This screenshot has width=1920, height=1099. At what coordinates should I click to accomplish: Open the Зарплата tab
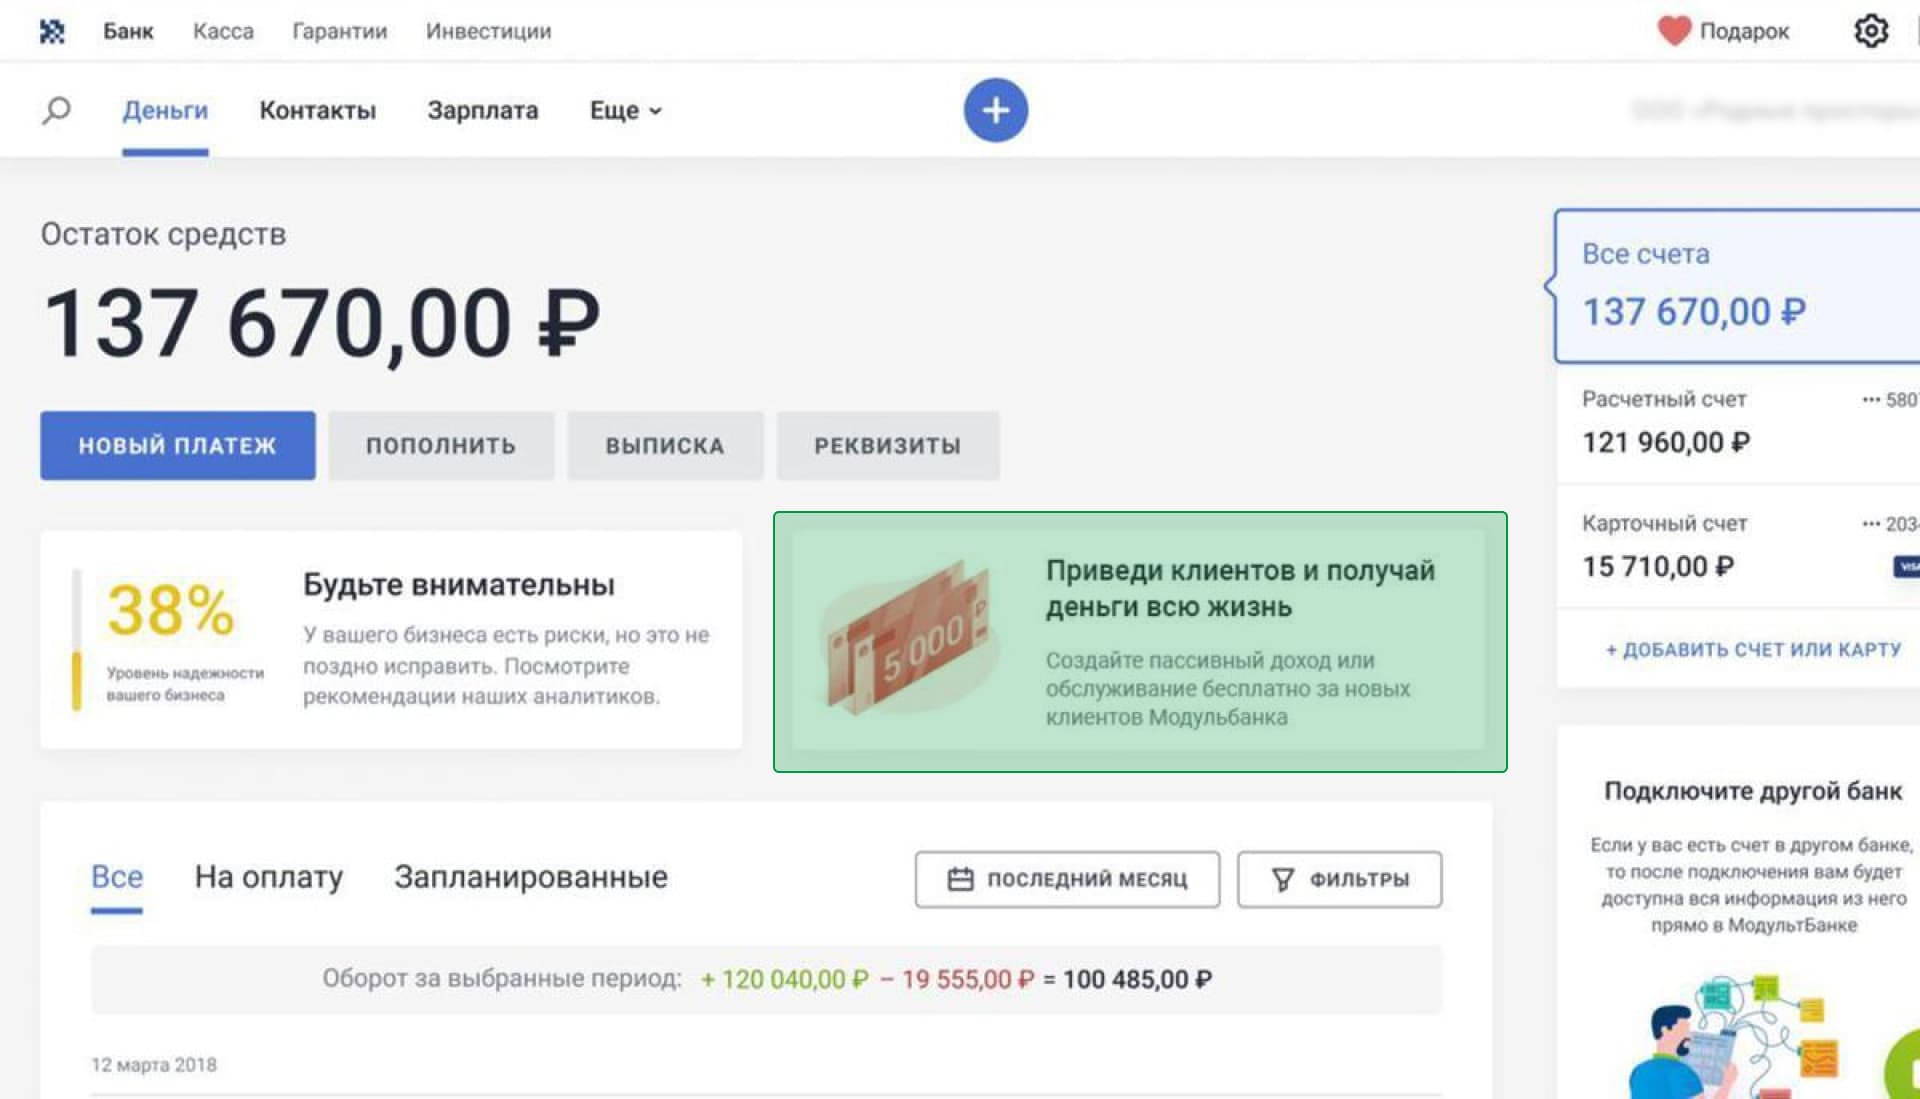click(x=482, y=110)
